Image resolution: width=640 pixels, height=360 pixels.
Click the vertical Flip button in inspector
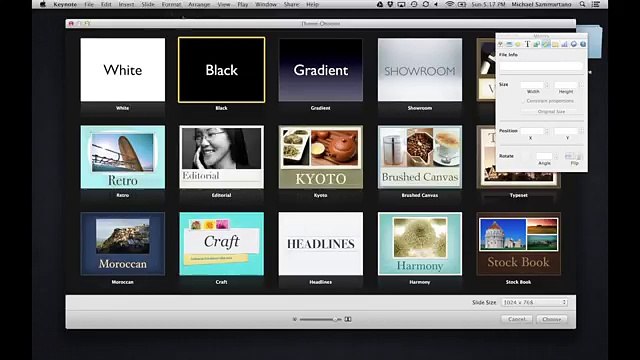[578, 156]
